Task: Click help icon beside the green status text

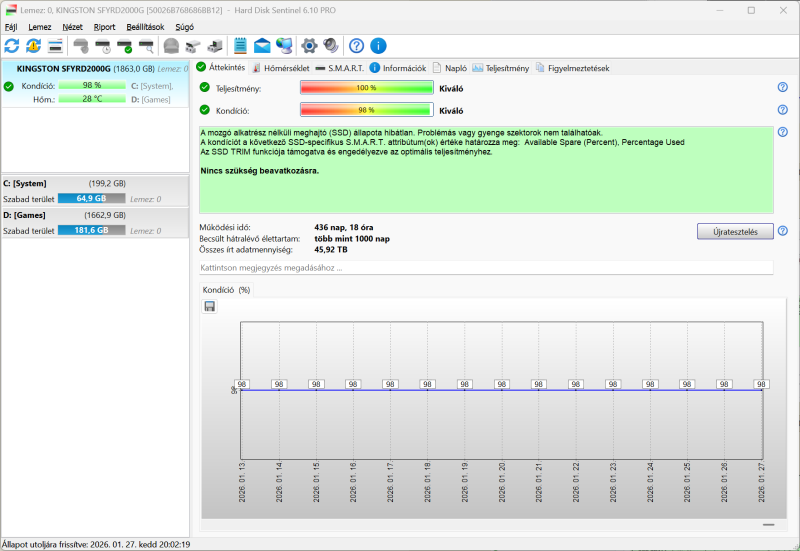Action: pyautogui.click(x=783, y=132)
